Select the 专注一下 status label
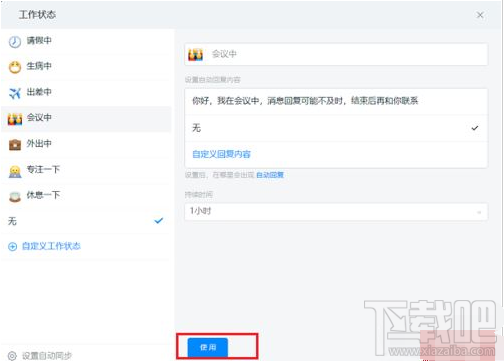 (43, 169)
